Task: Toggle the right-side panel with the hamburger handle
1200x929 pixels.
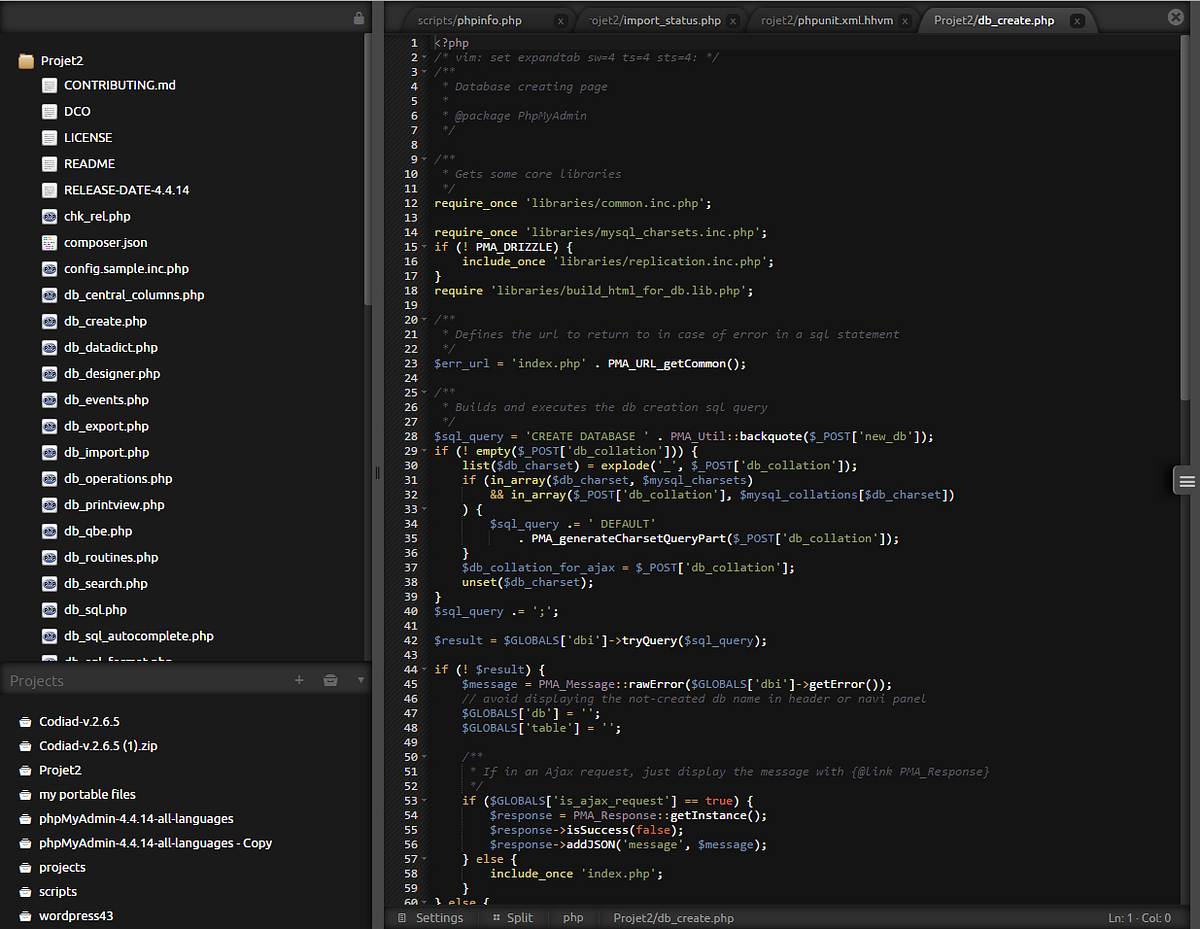Action: 1186,480
